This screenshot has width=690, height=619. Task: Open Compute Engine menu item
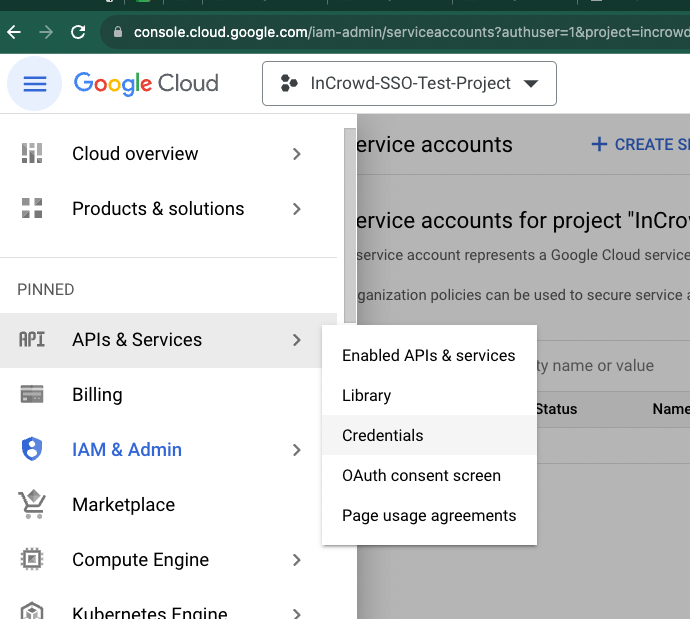(168, 560)
